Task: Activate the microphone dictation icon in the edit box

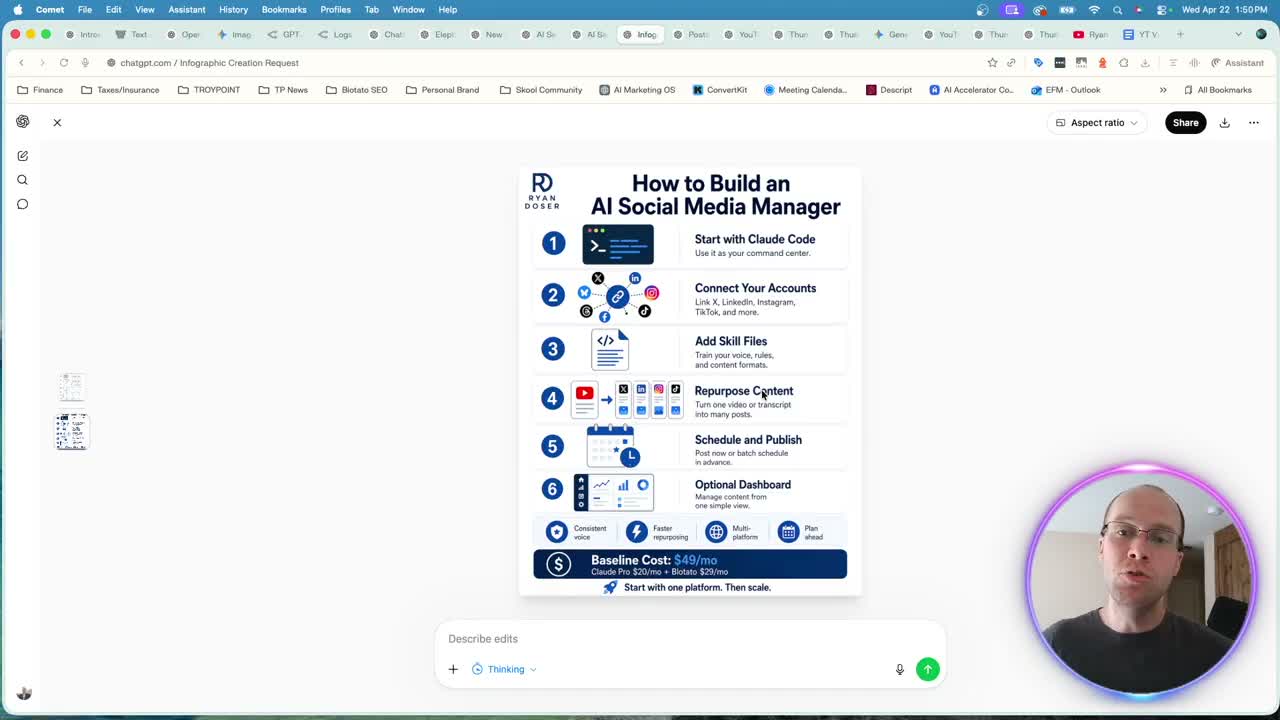Action: pos(899,669)
